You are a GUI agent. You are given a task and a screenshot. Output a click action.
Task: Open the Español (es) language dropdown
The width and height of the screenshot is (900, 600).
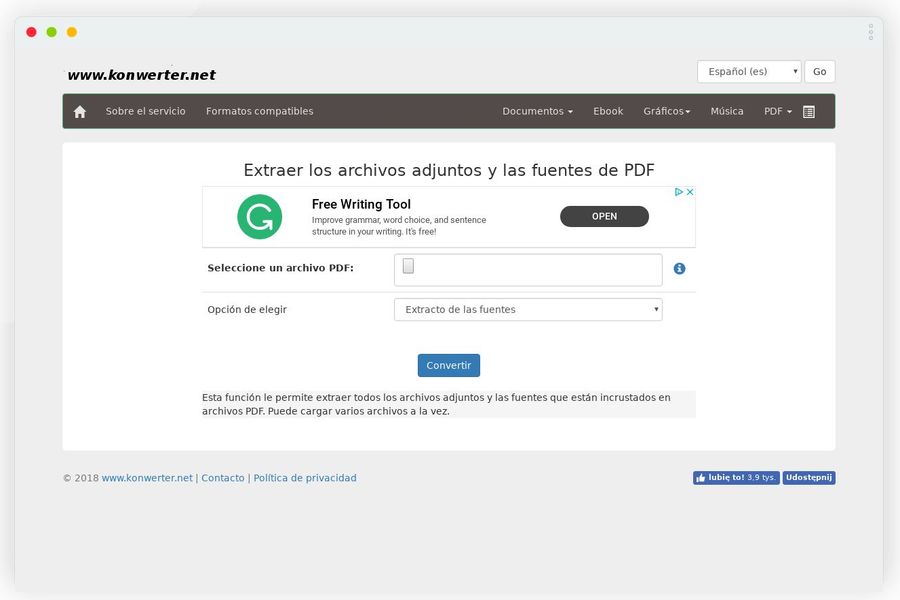coord(749,72)
